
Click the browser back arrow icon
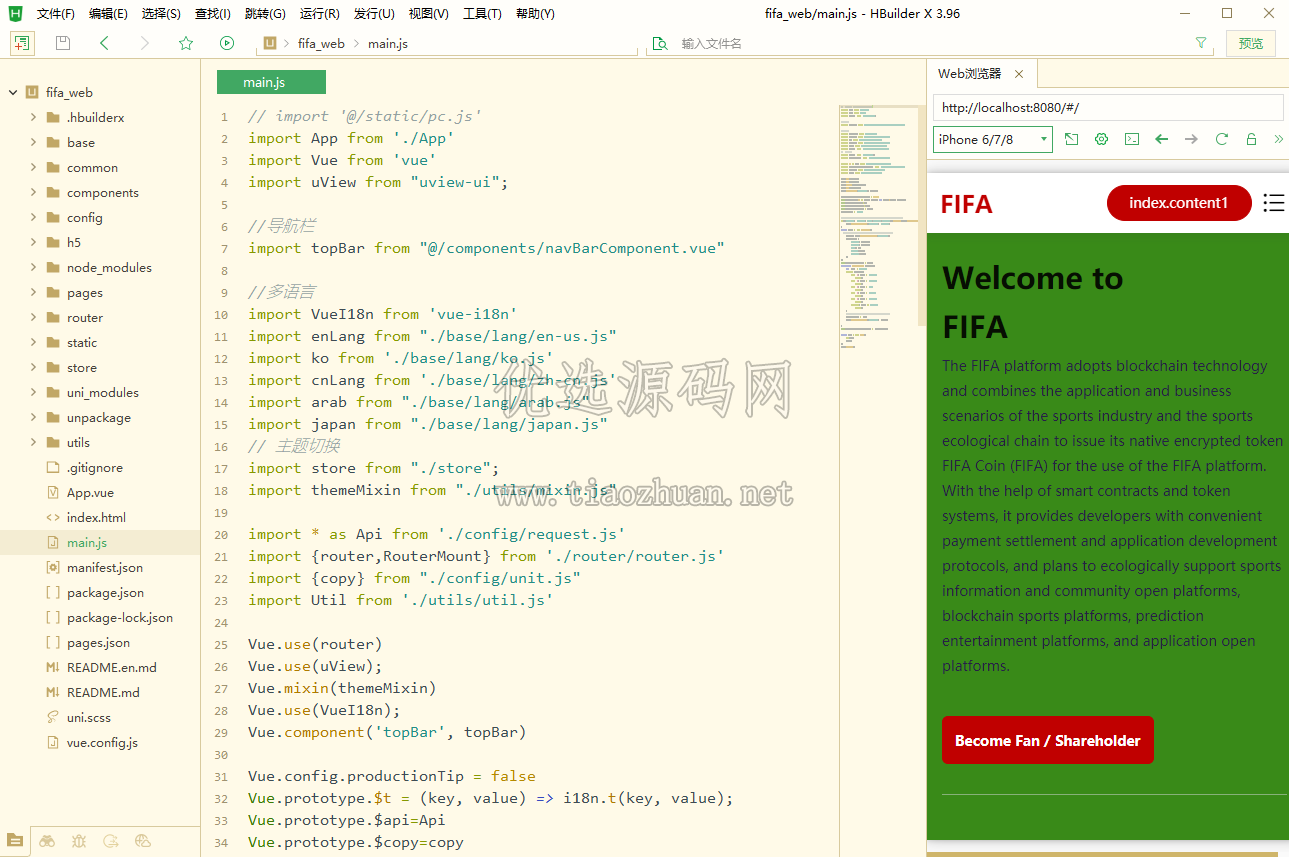click(x=1161, y=139)
